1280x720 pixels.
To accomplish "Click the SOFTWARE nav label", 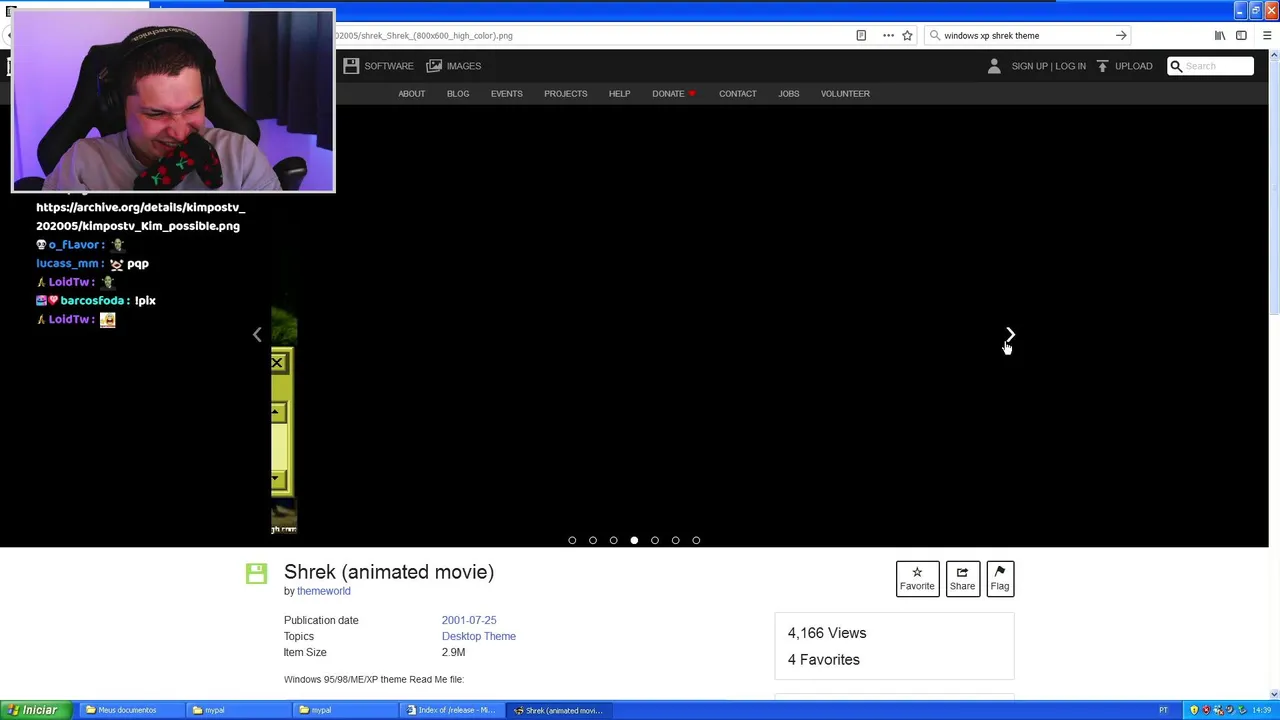I will pyautogui.click(x=389, y=66).
